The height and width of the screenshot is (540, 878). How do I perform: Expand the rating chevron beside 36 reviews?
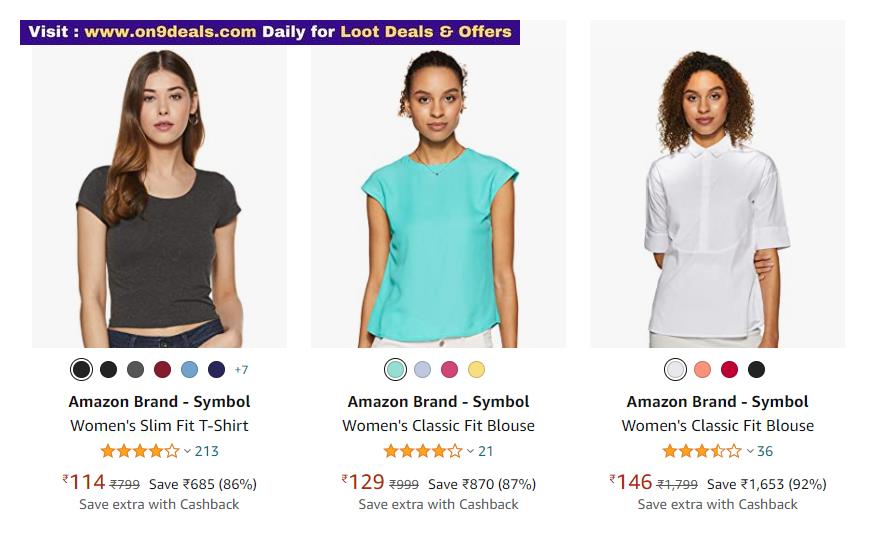[749, 451]
